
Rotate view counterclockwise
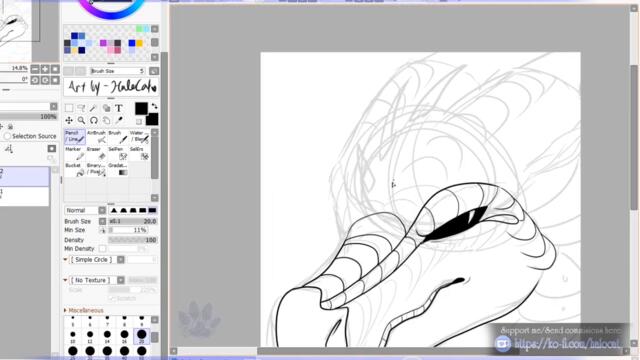coord(35,80)
